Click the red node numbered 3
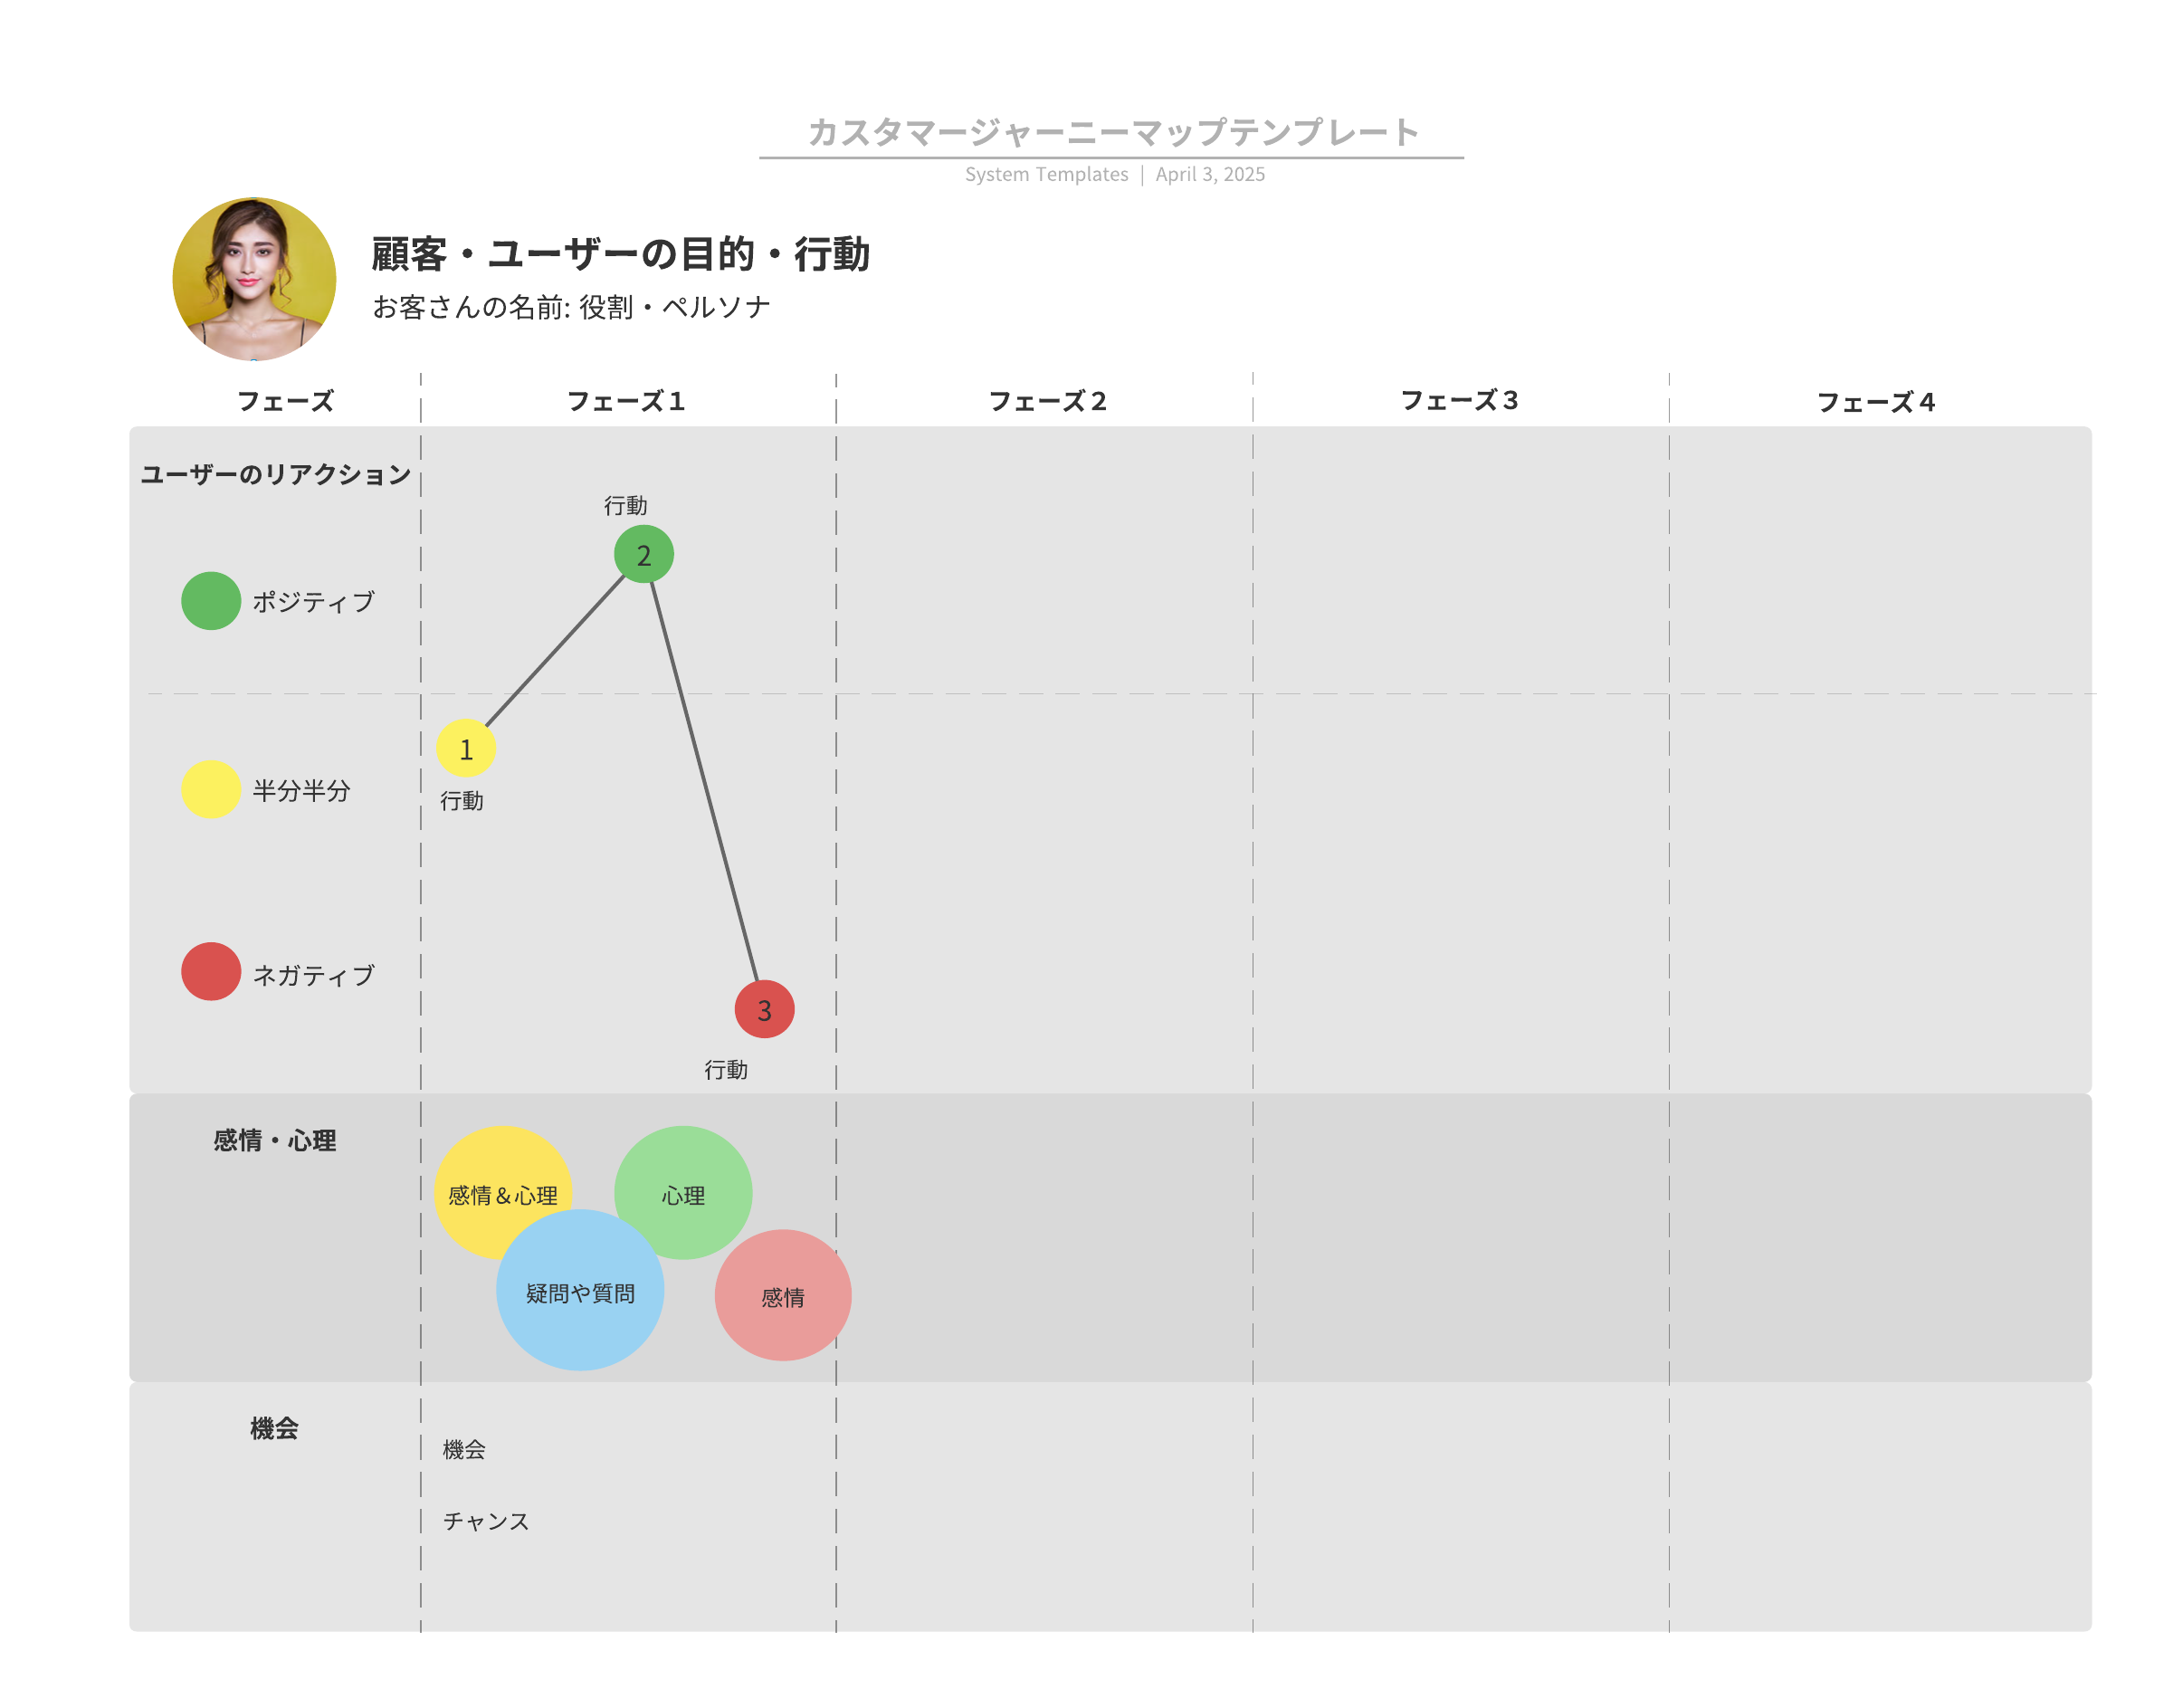The height and width of the screenshot is (1708, 2173). coord(764,1009)
